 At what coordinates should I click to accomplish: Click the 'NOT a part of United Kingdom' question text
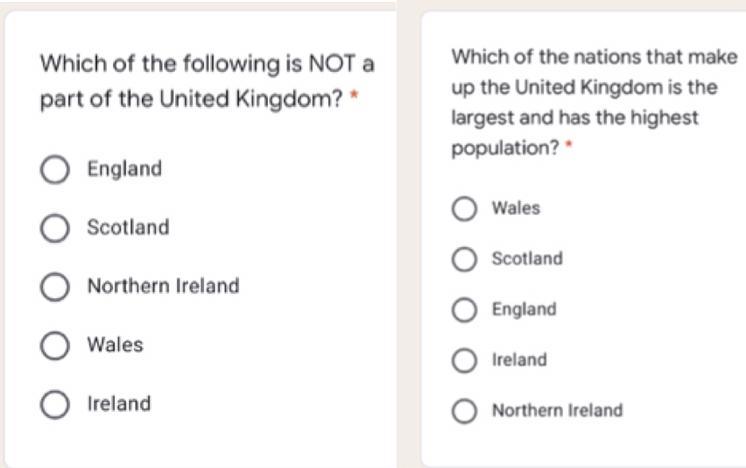[206, 83]
